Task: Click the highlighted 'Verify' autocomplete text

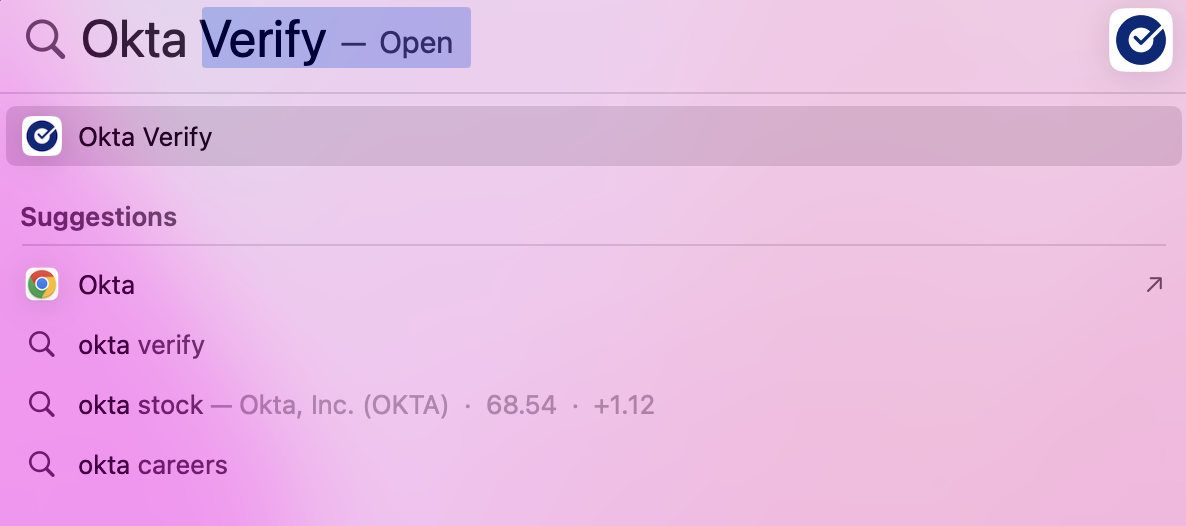Action: (x=265, y=39)
